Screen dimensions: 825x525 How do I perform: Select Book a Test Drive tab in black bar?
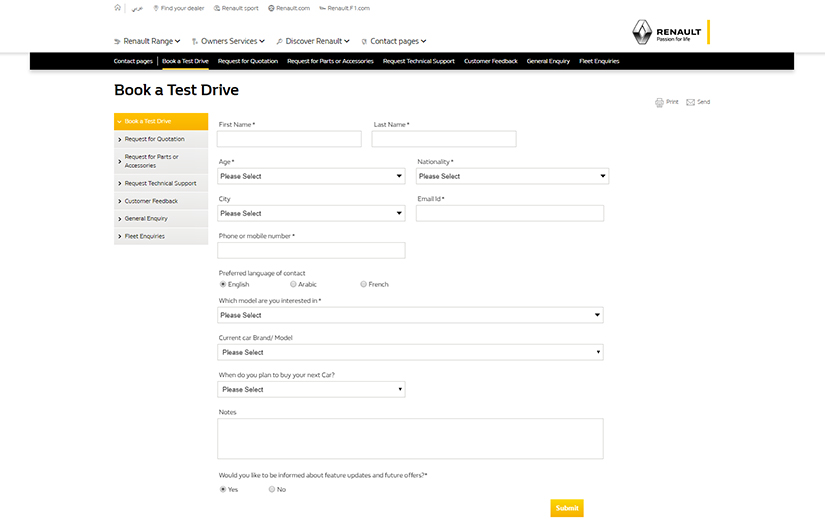tap(185, 61)
